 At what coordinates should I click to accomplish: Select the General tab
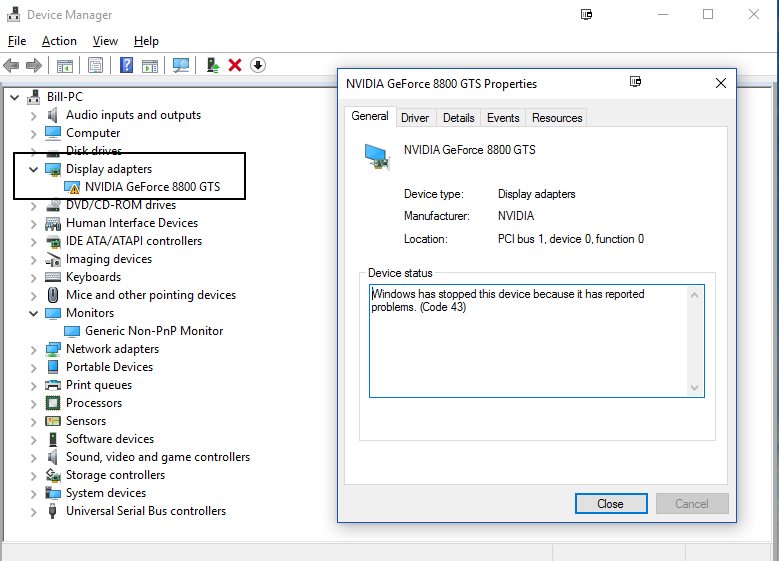pos(370,116)
